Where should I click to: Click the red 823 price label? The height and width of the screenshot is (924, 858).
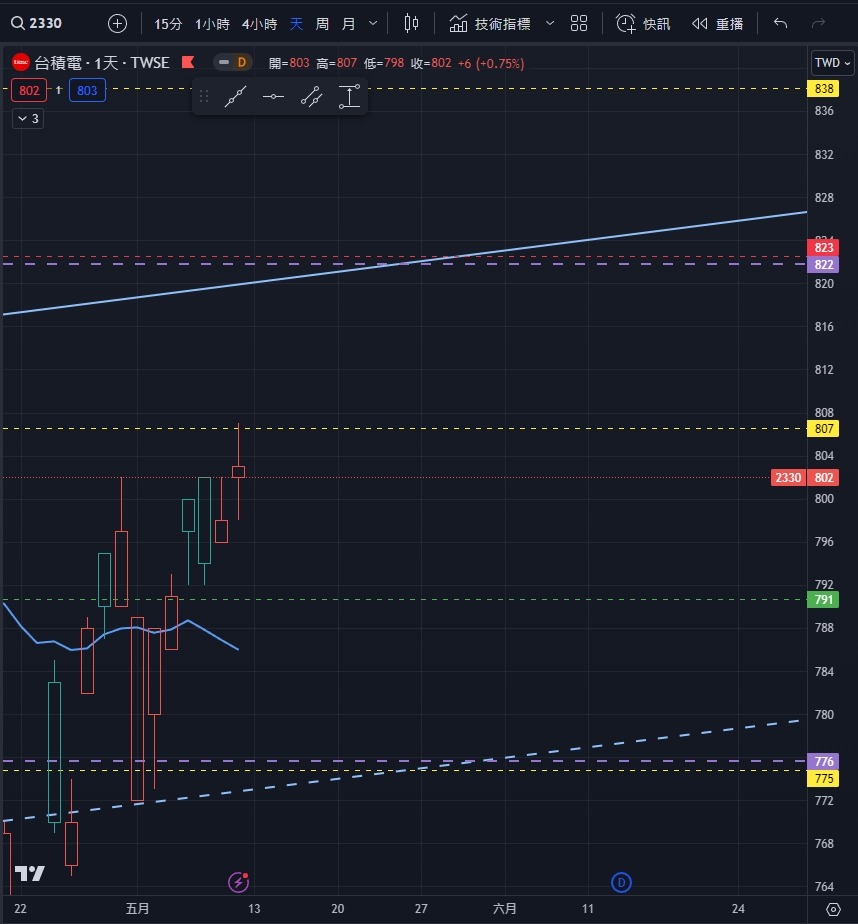[823, 248]
